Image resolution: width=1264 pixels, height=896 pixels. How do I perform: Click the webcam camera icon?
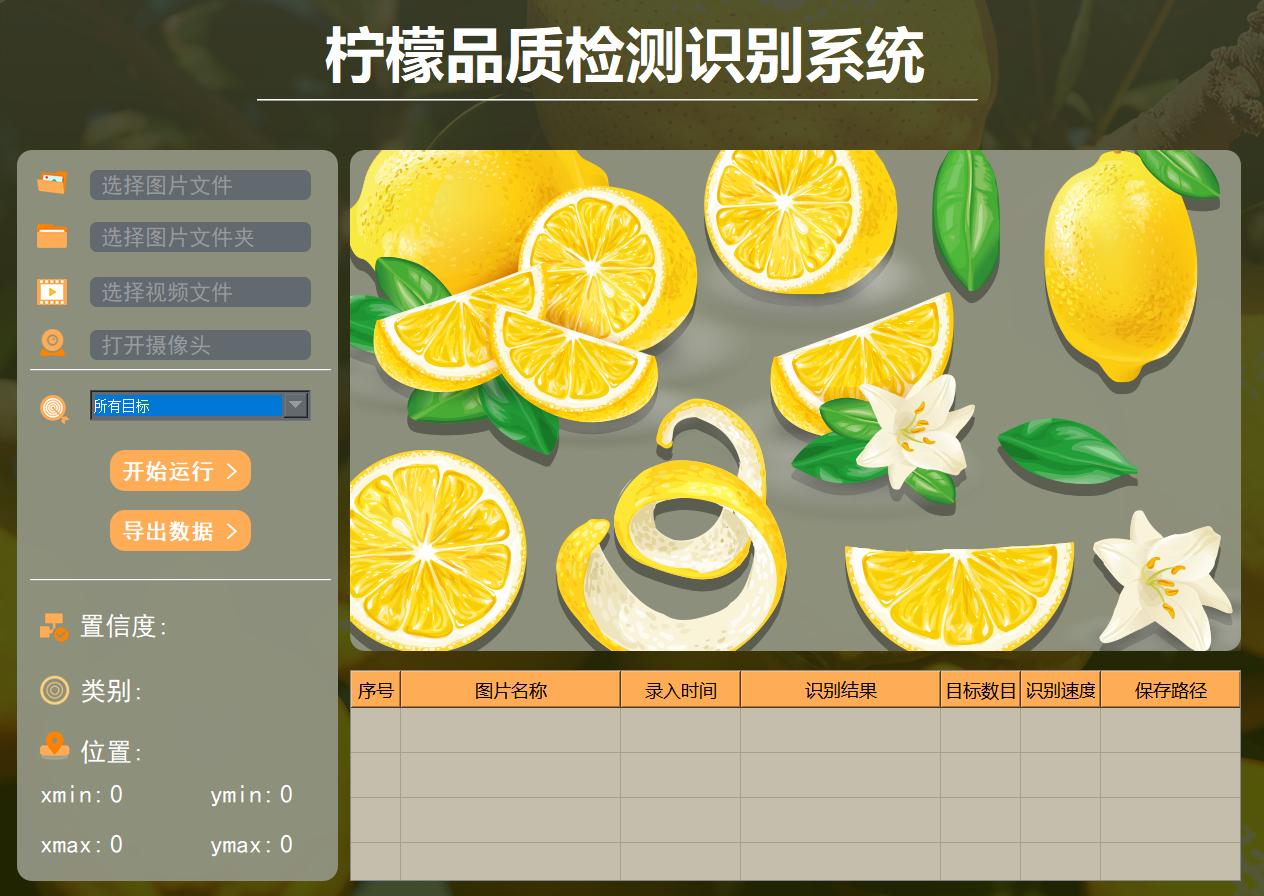pos(52,343)
